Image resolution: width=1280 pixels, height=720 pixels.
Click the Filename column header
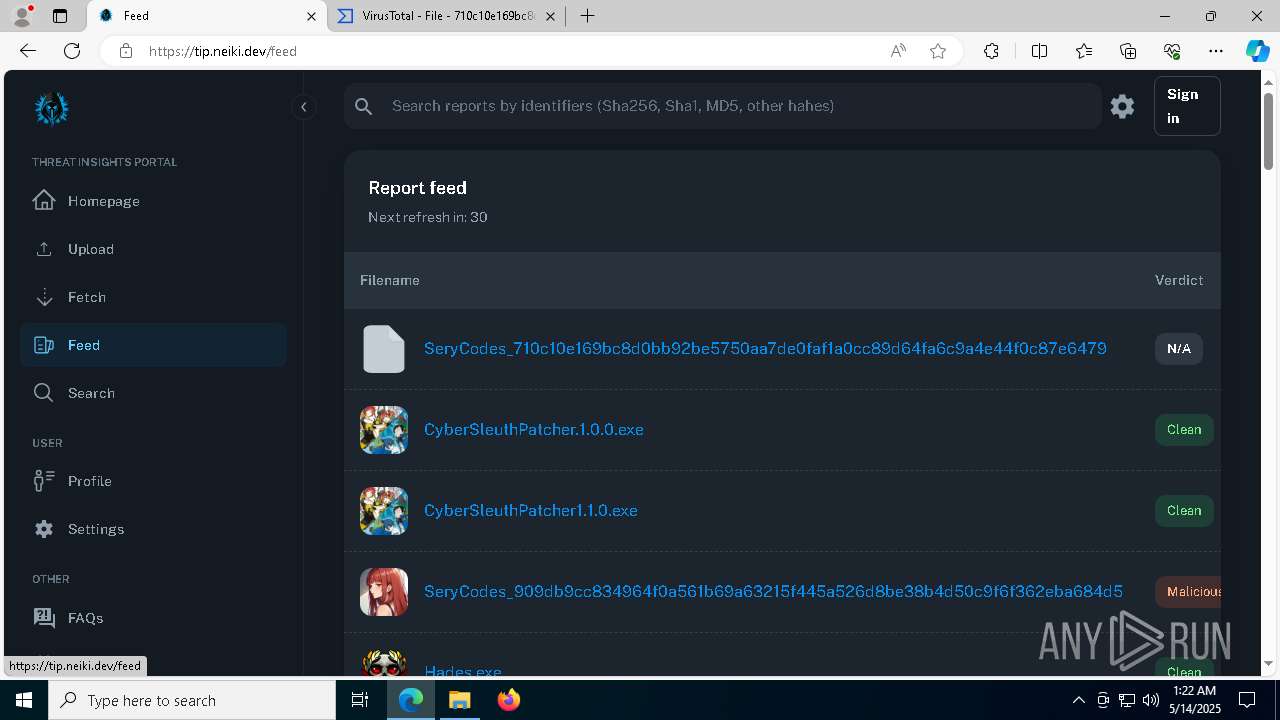tap(390, 280)
